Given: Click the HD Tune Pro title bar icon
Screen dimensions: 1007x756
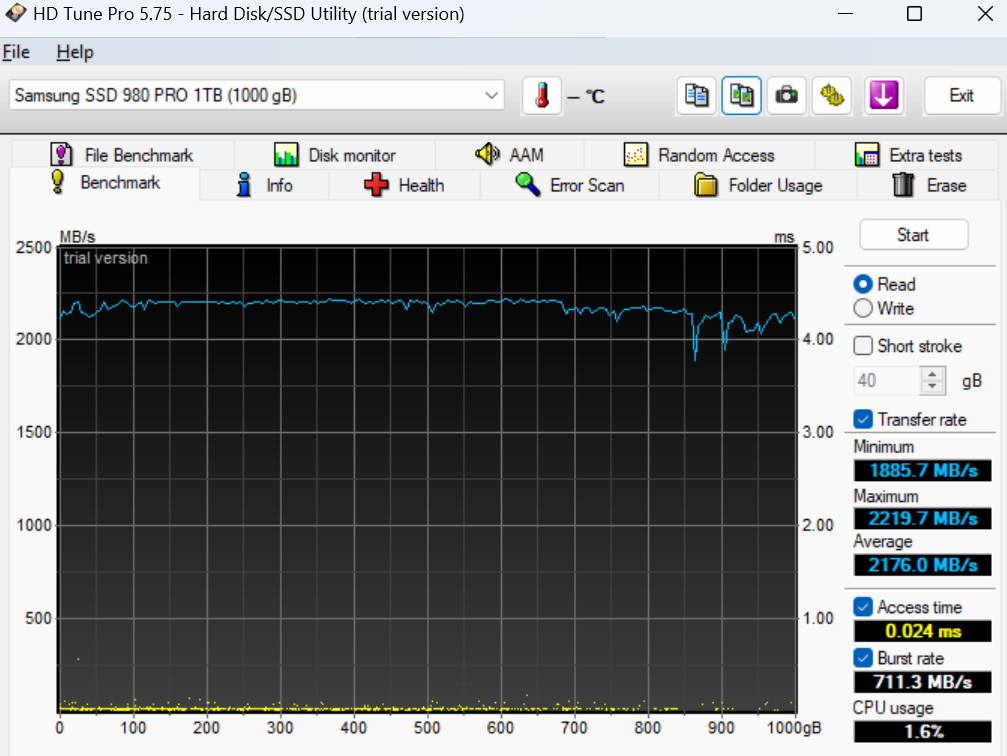Looking at the screenshot, I should 15,13.
